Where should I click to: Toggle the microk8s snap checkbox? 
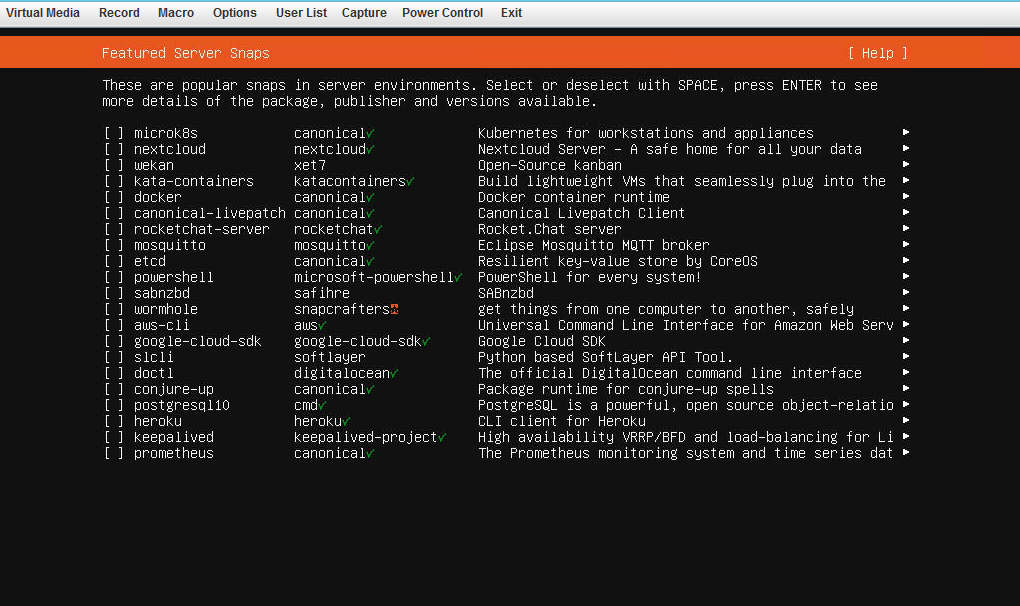114,133
